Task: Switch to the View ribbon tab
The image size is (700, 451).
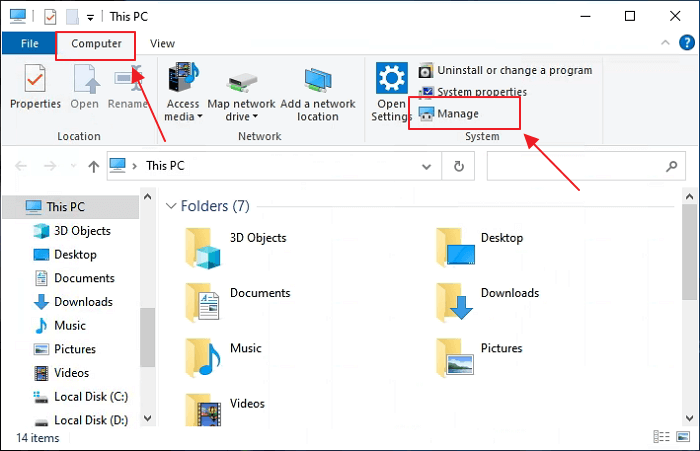Action: pos(162,44)
